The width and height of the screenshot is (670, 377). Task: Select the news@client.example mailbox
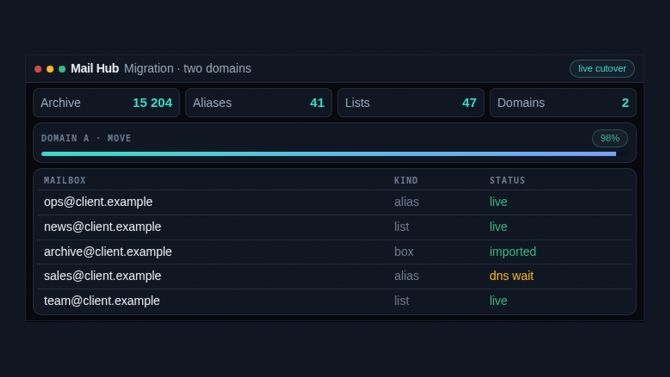click(103, 227)
